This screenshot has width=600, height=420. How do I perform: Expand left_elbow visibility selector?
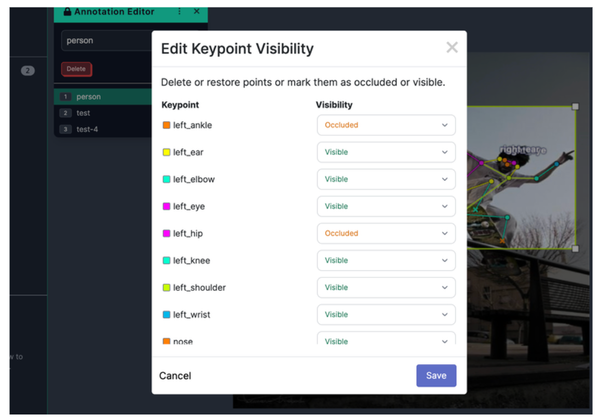[386, 179]
